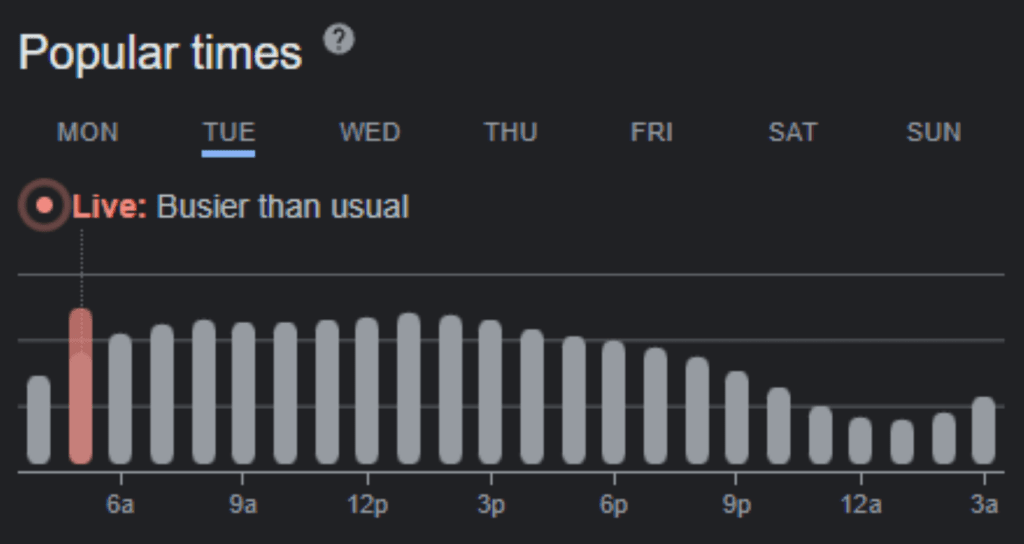Image resolution: width=1024 pixels, height=544 pixels.
Task: Open the WED tab
Action: (x=370, y=132)
